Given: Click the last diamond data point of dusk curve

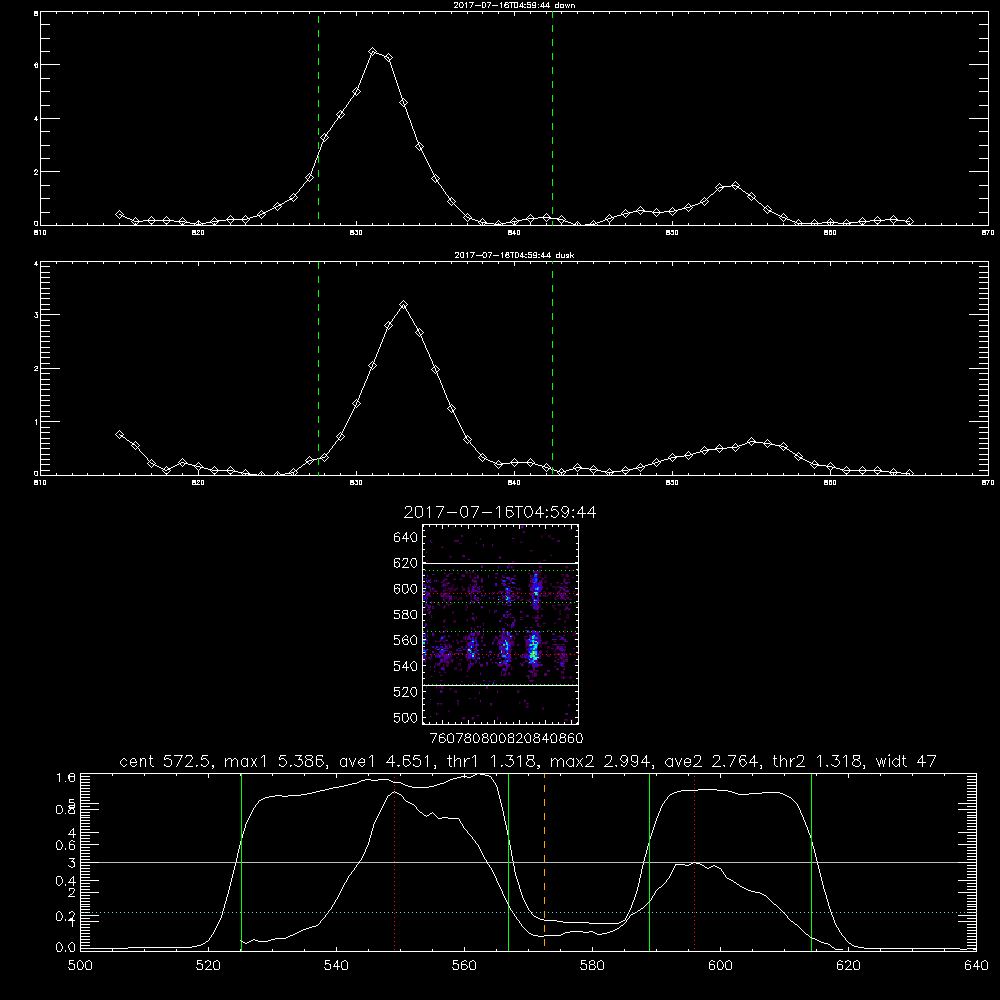Looking at the screenshot, I should click(x=909, y=473).
